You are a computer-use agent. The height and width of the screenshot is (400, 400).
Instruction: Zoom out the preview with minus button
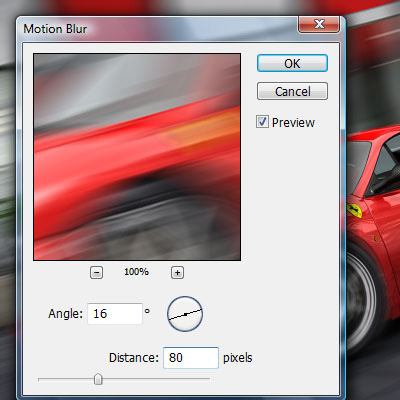coord(96,273)
